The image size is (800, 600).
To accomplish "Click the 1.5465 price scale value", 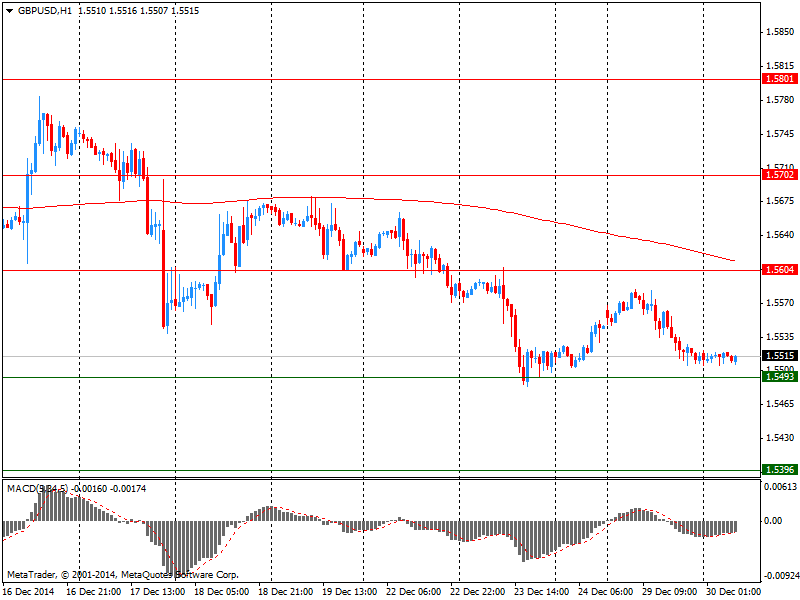I will tap(780, 404).
